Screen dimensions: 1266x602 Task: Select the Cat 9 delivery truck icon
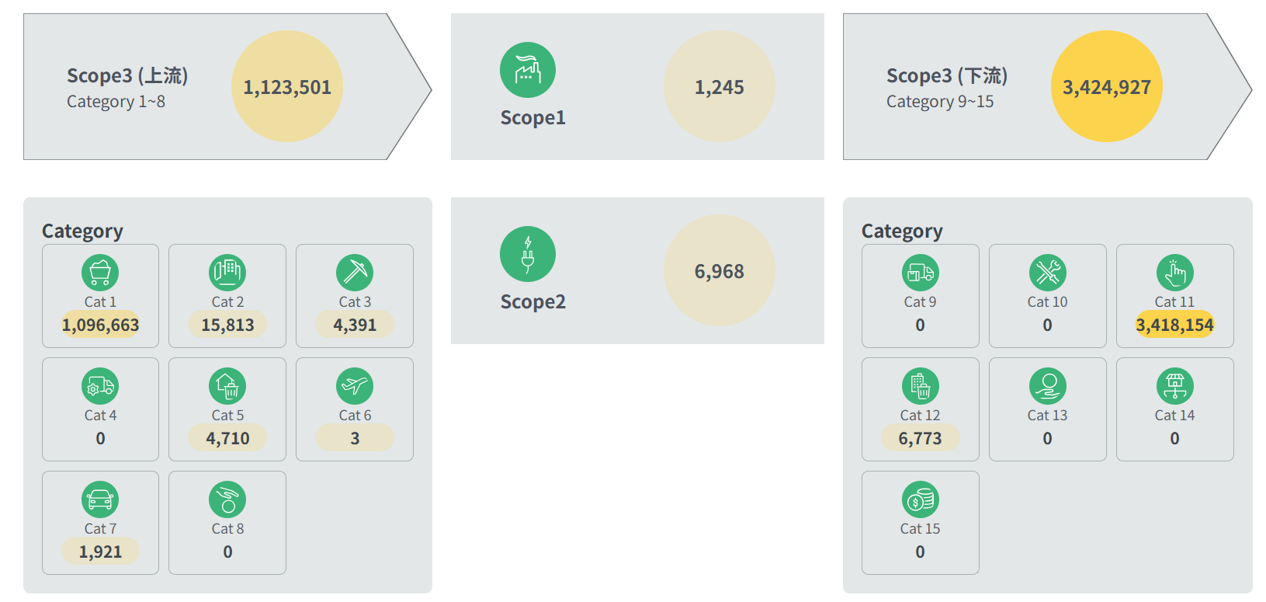click(920, 272)
